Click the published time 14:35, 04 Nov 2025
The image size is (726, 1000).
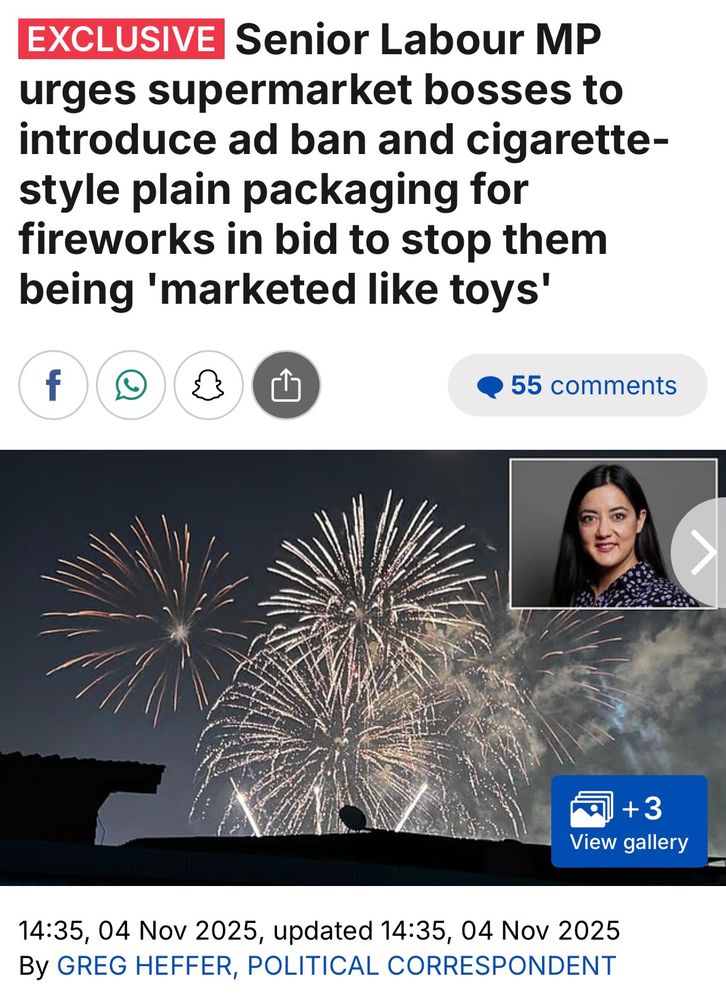137,930
